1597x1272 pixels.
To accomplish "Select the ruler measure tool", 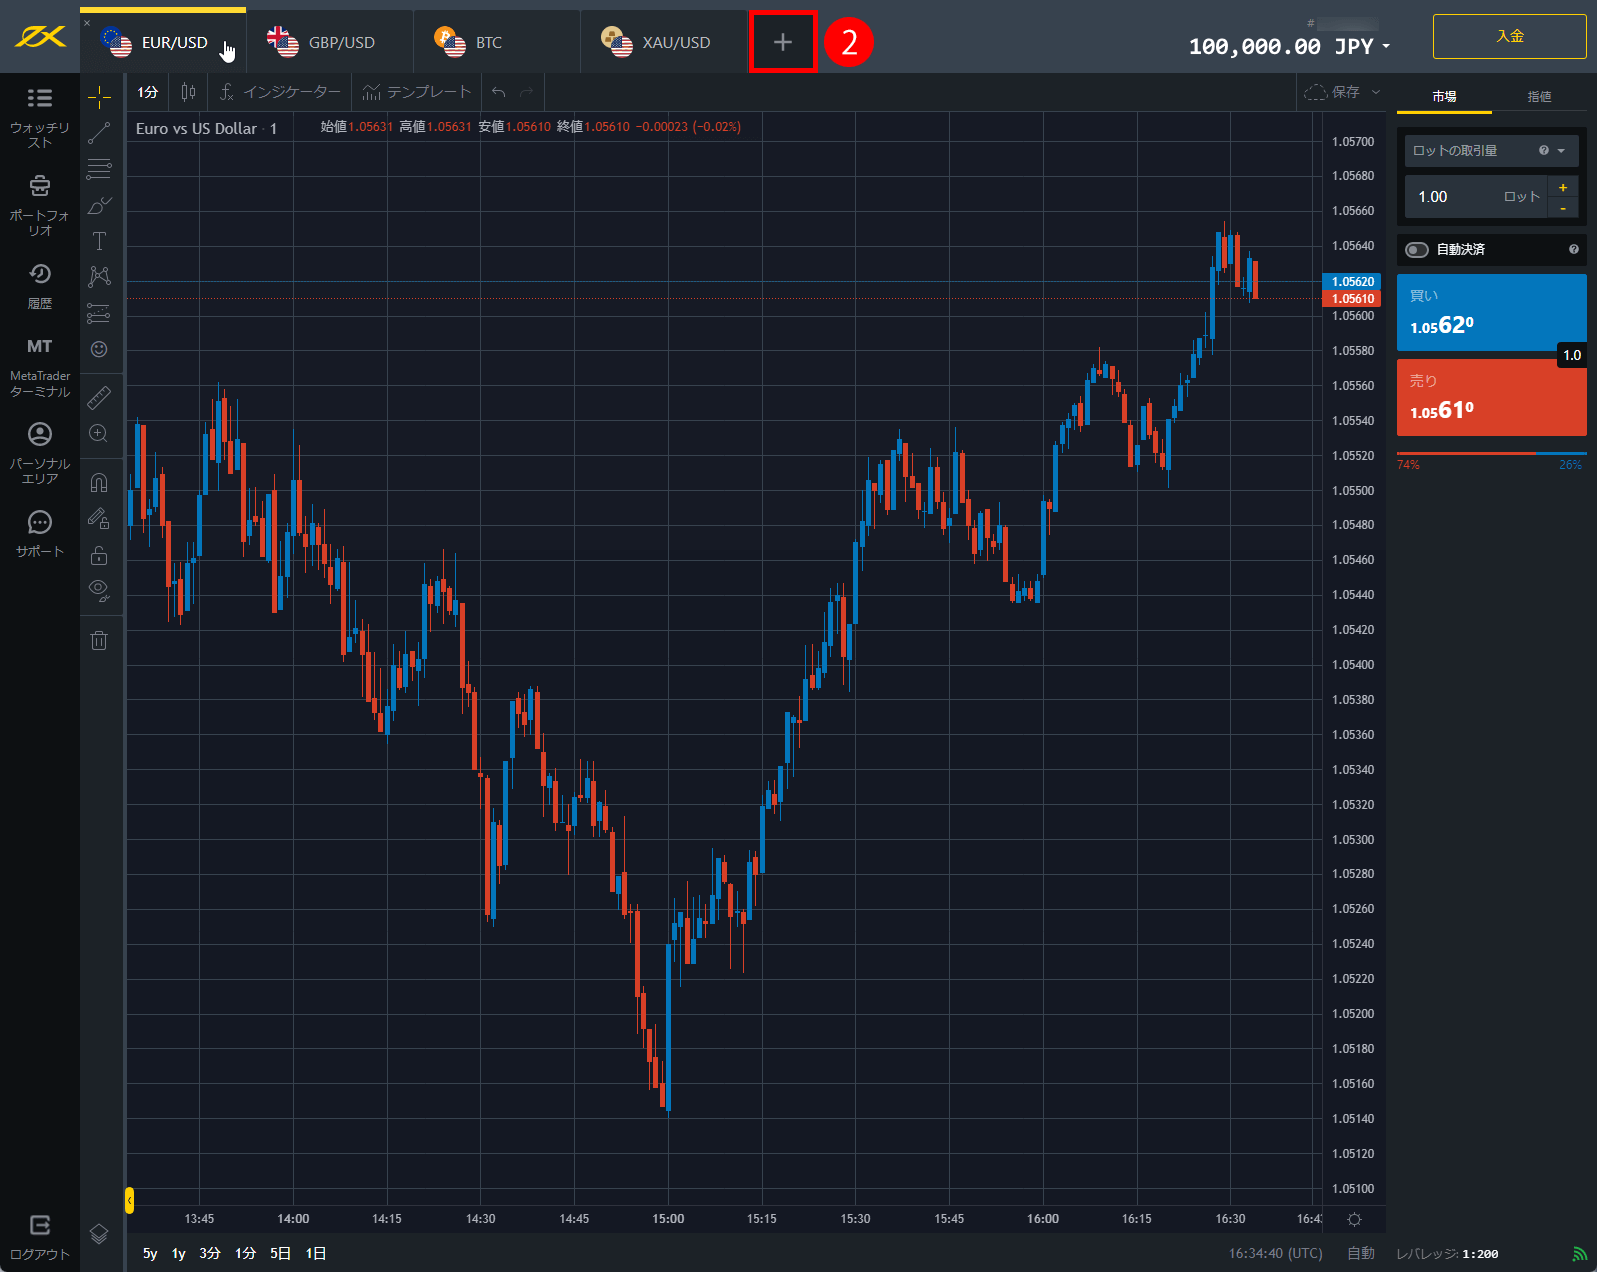I will point(99,398).
